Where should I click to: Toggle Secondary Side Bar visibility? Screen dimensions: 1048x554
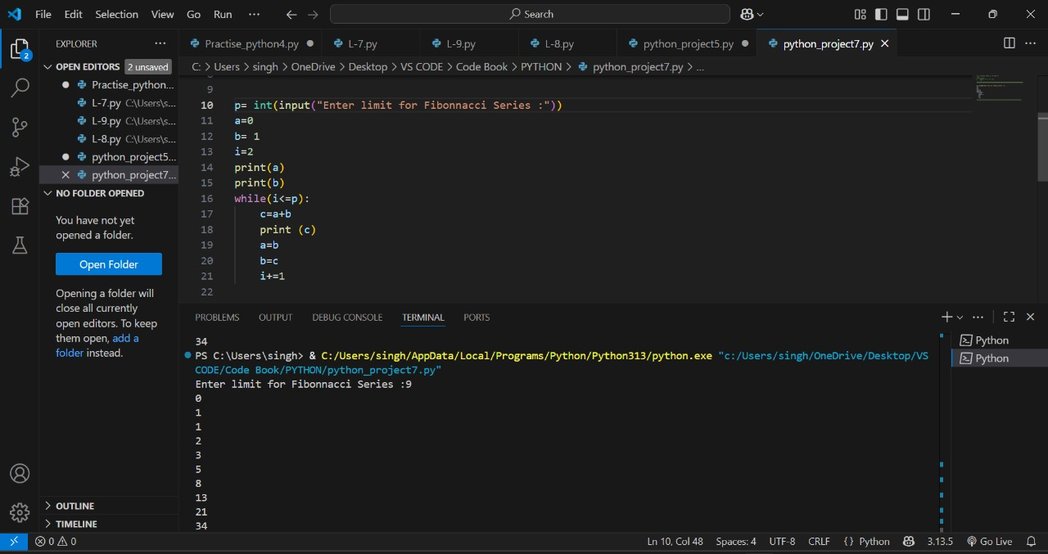[924, 14]
